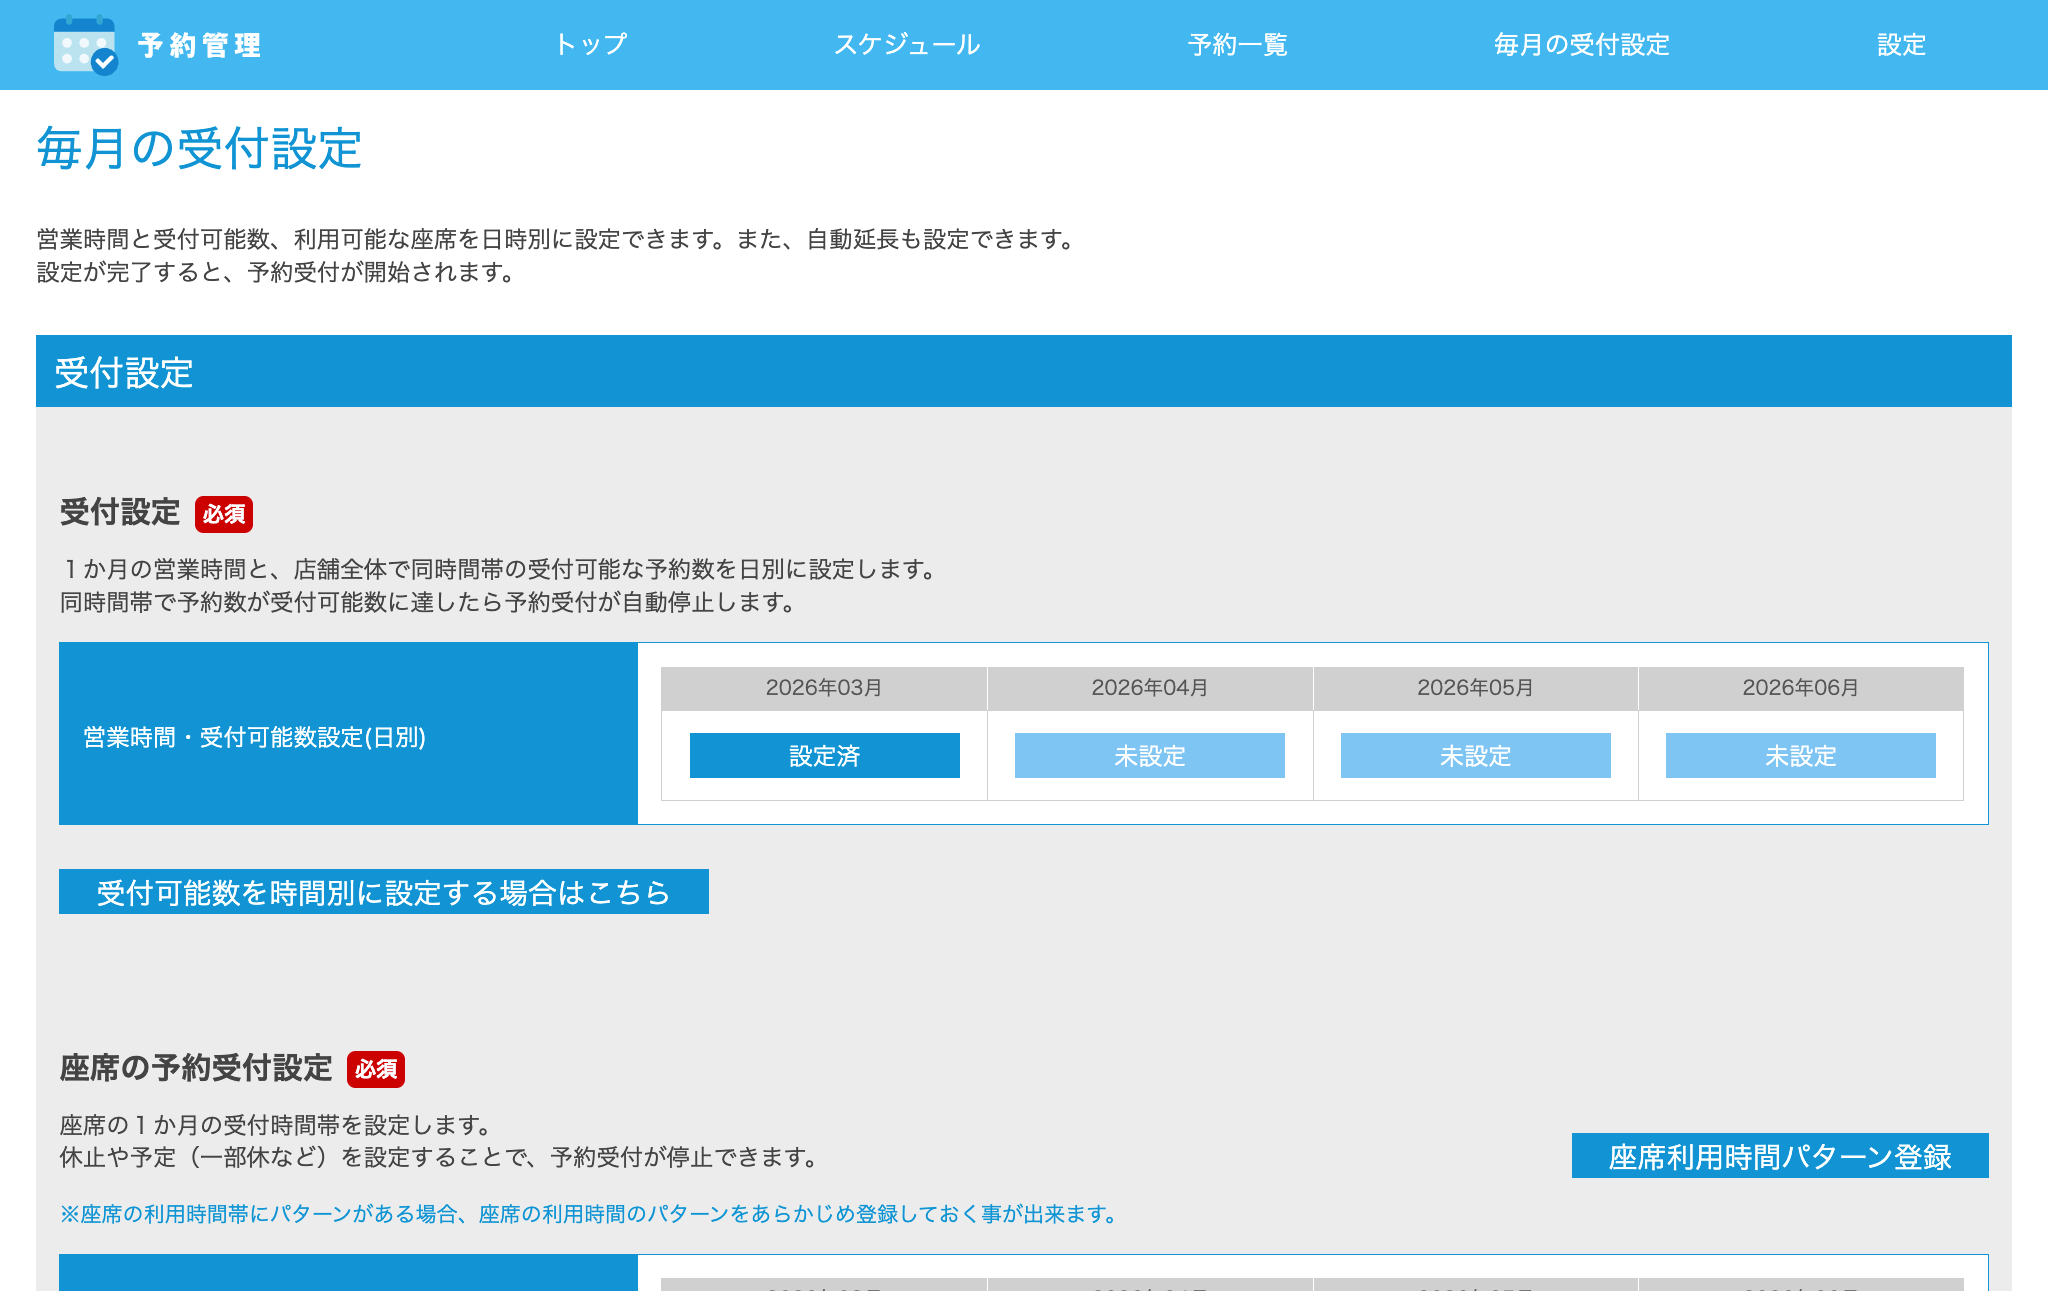Click the 営業時間・受付可能数設定(日別) row label
Image resolution: width=2048 pixels, height=1291 pixels.
[x=253, y=740]
